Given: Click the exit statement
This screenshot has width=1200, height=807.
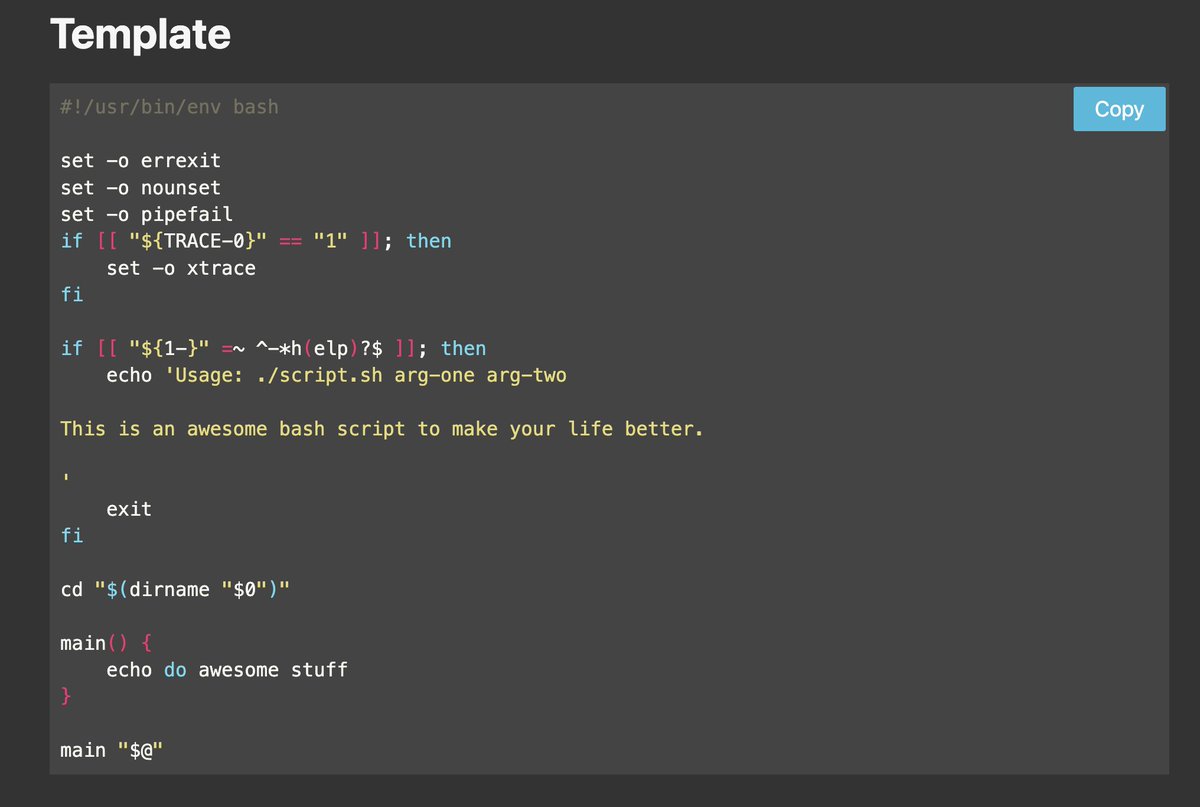Looking at the screenshot, I should (x=128, y=509).
